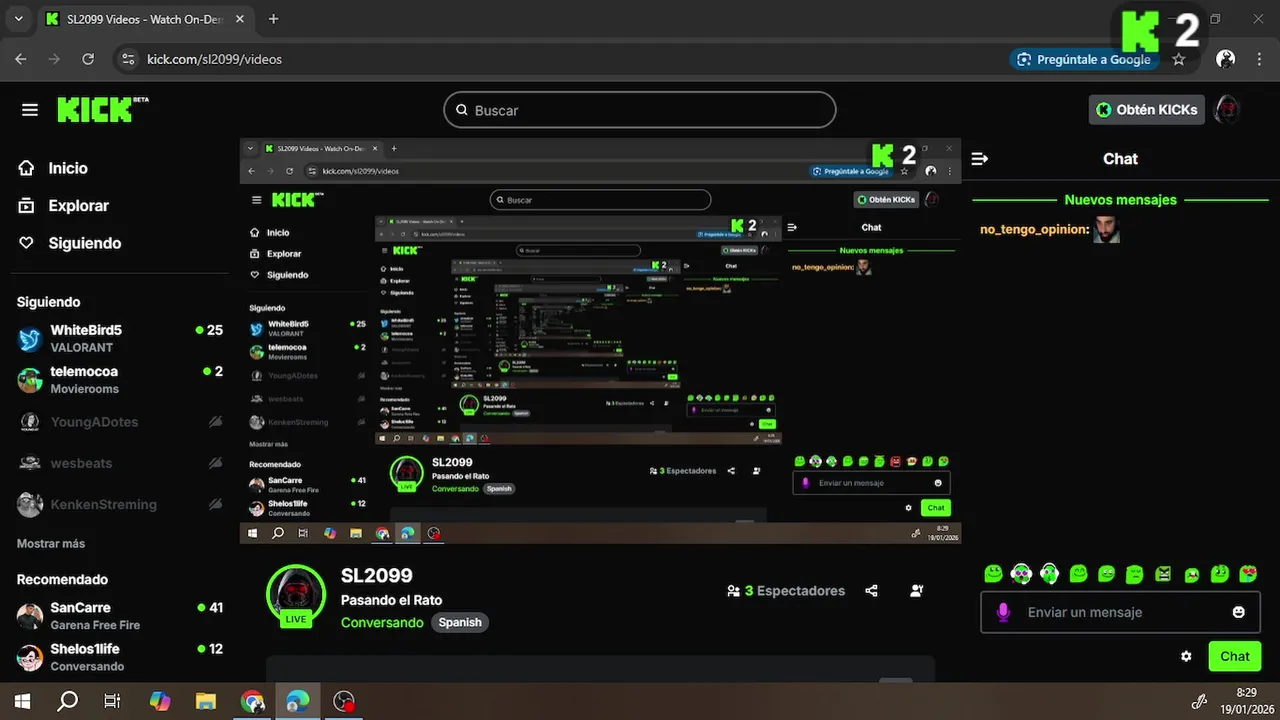Viewport: 1280px width, 720px height.
Task: Go back in the browser
Action: coord(21,59)
